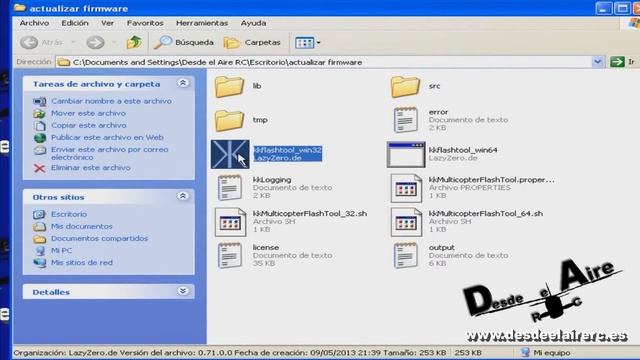Image resolution: width=640 pixels, height=360 pixels.
Task: Click the title bar folder icon
Action: 19,8
